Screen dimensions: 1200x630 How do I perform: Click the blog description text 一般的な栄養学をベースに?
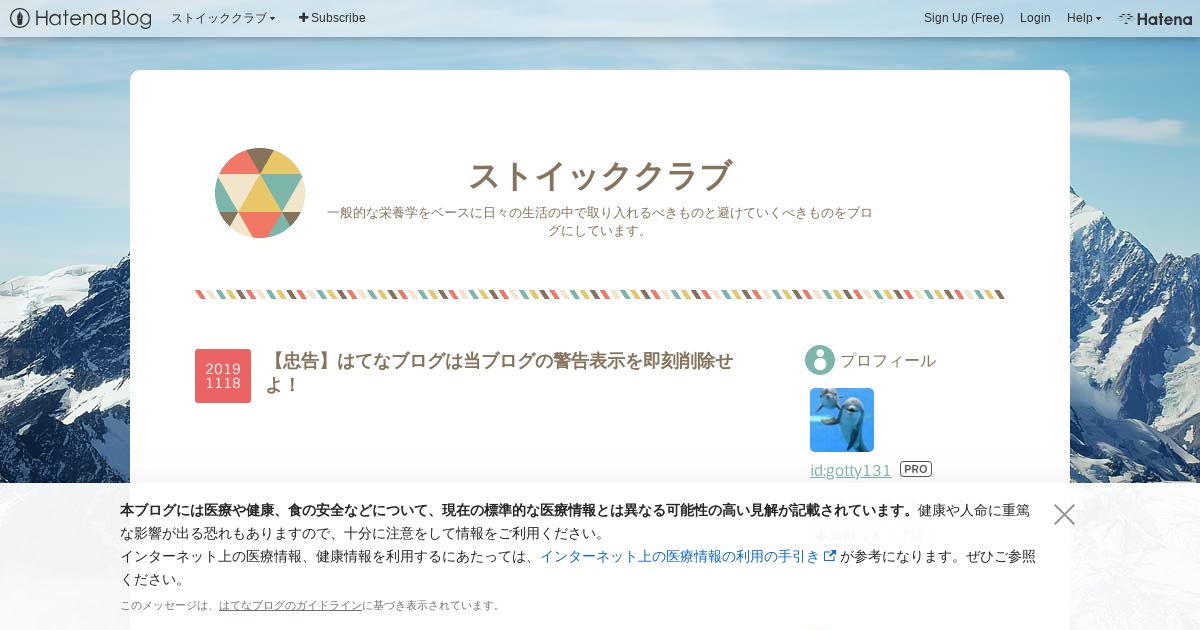point(600,222)
